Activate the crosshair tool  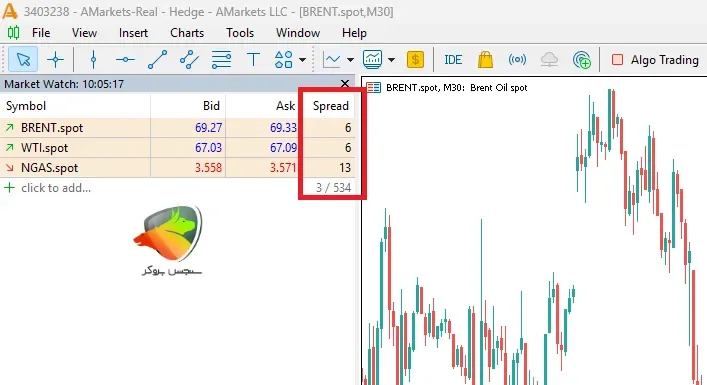(x=55, y=60)
